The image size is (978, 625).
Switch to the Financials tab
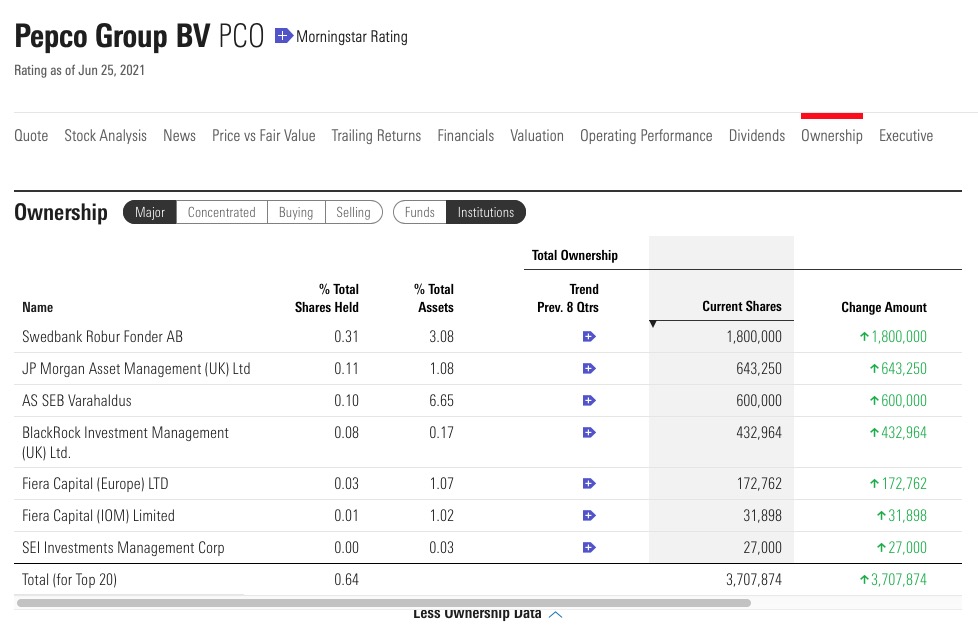click(465, 135)
